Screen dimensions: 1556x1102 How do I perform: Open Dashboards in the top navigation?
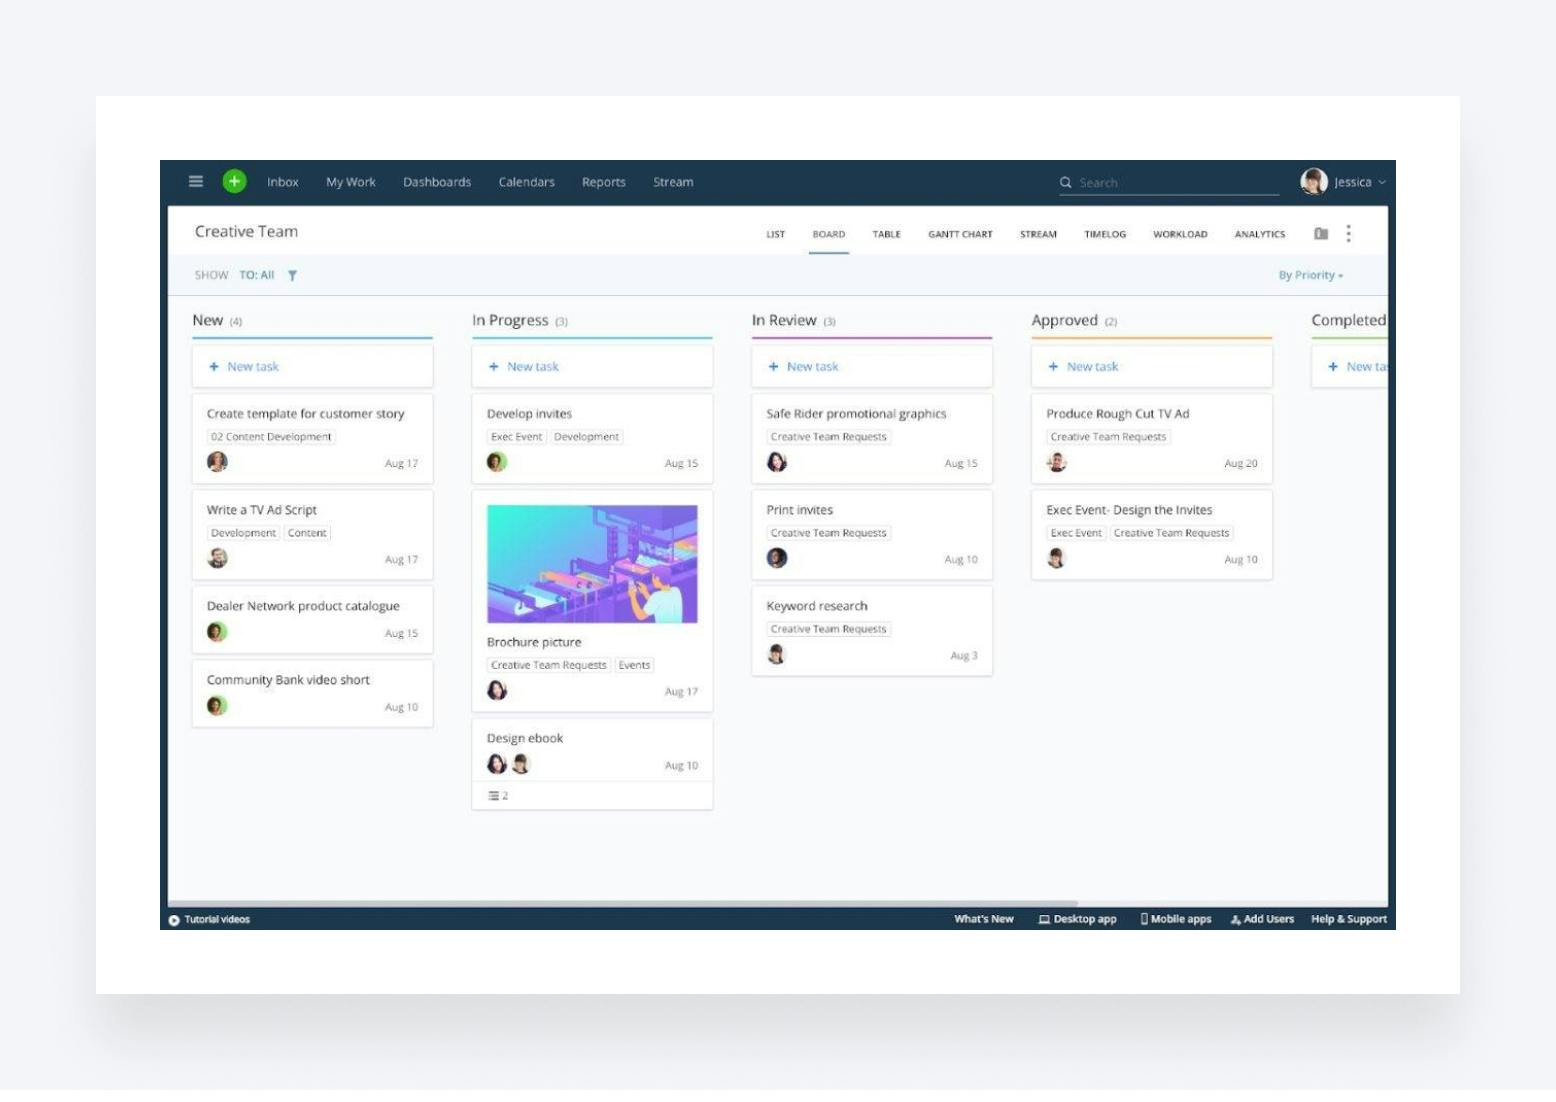tap(436, 182)
